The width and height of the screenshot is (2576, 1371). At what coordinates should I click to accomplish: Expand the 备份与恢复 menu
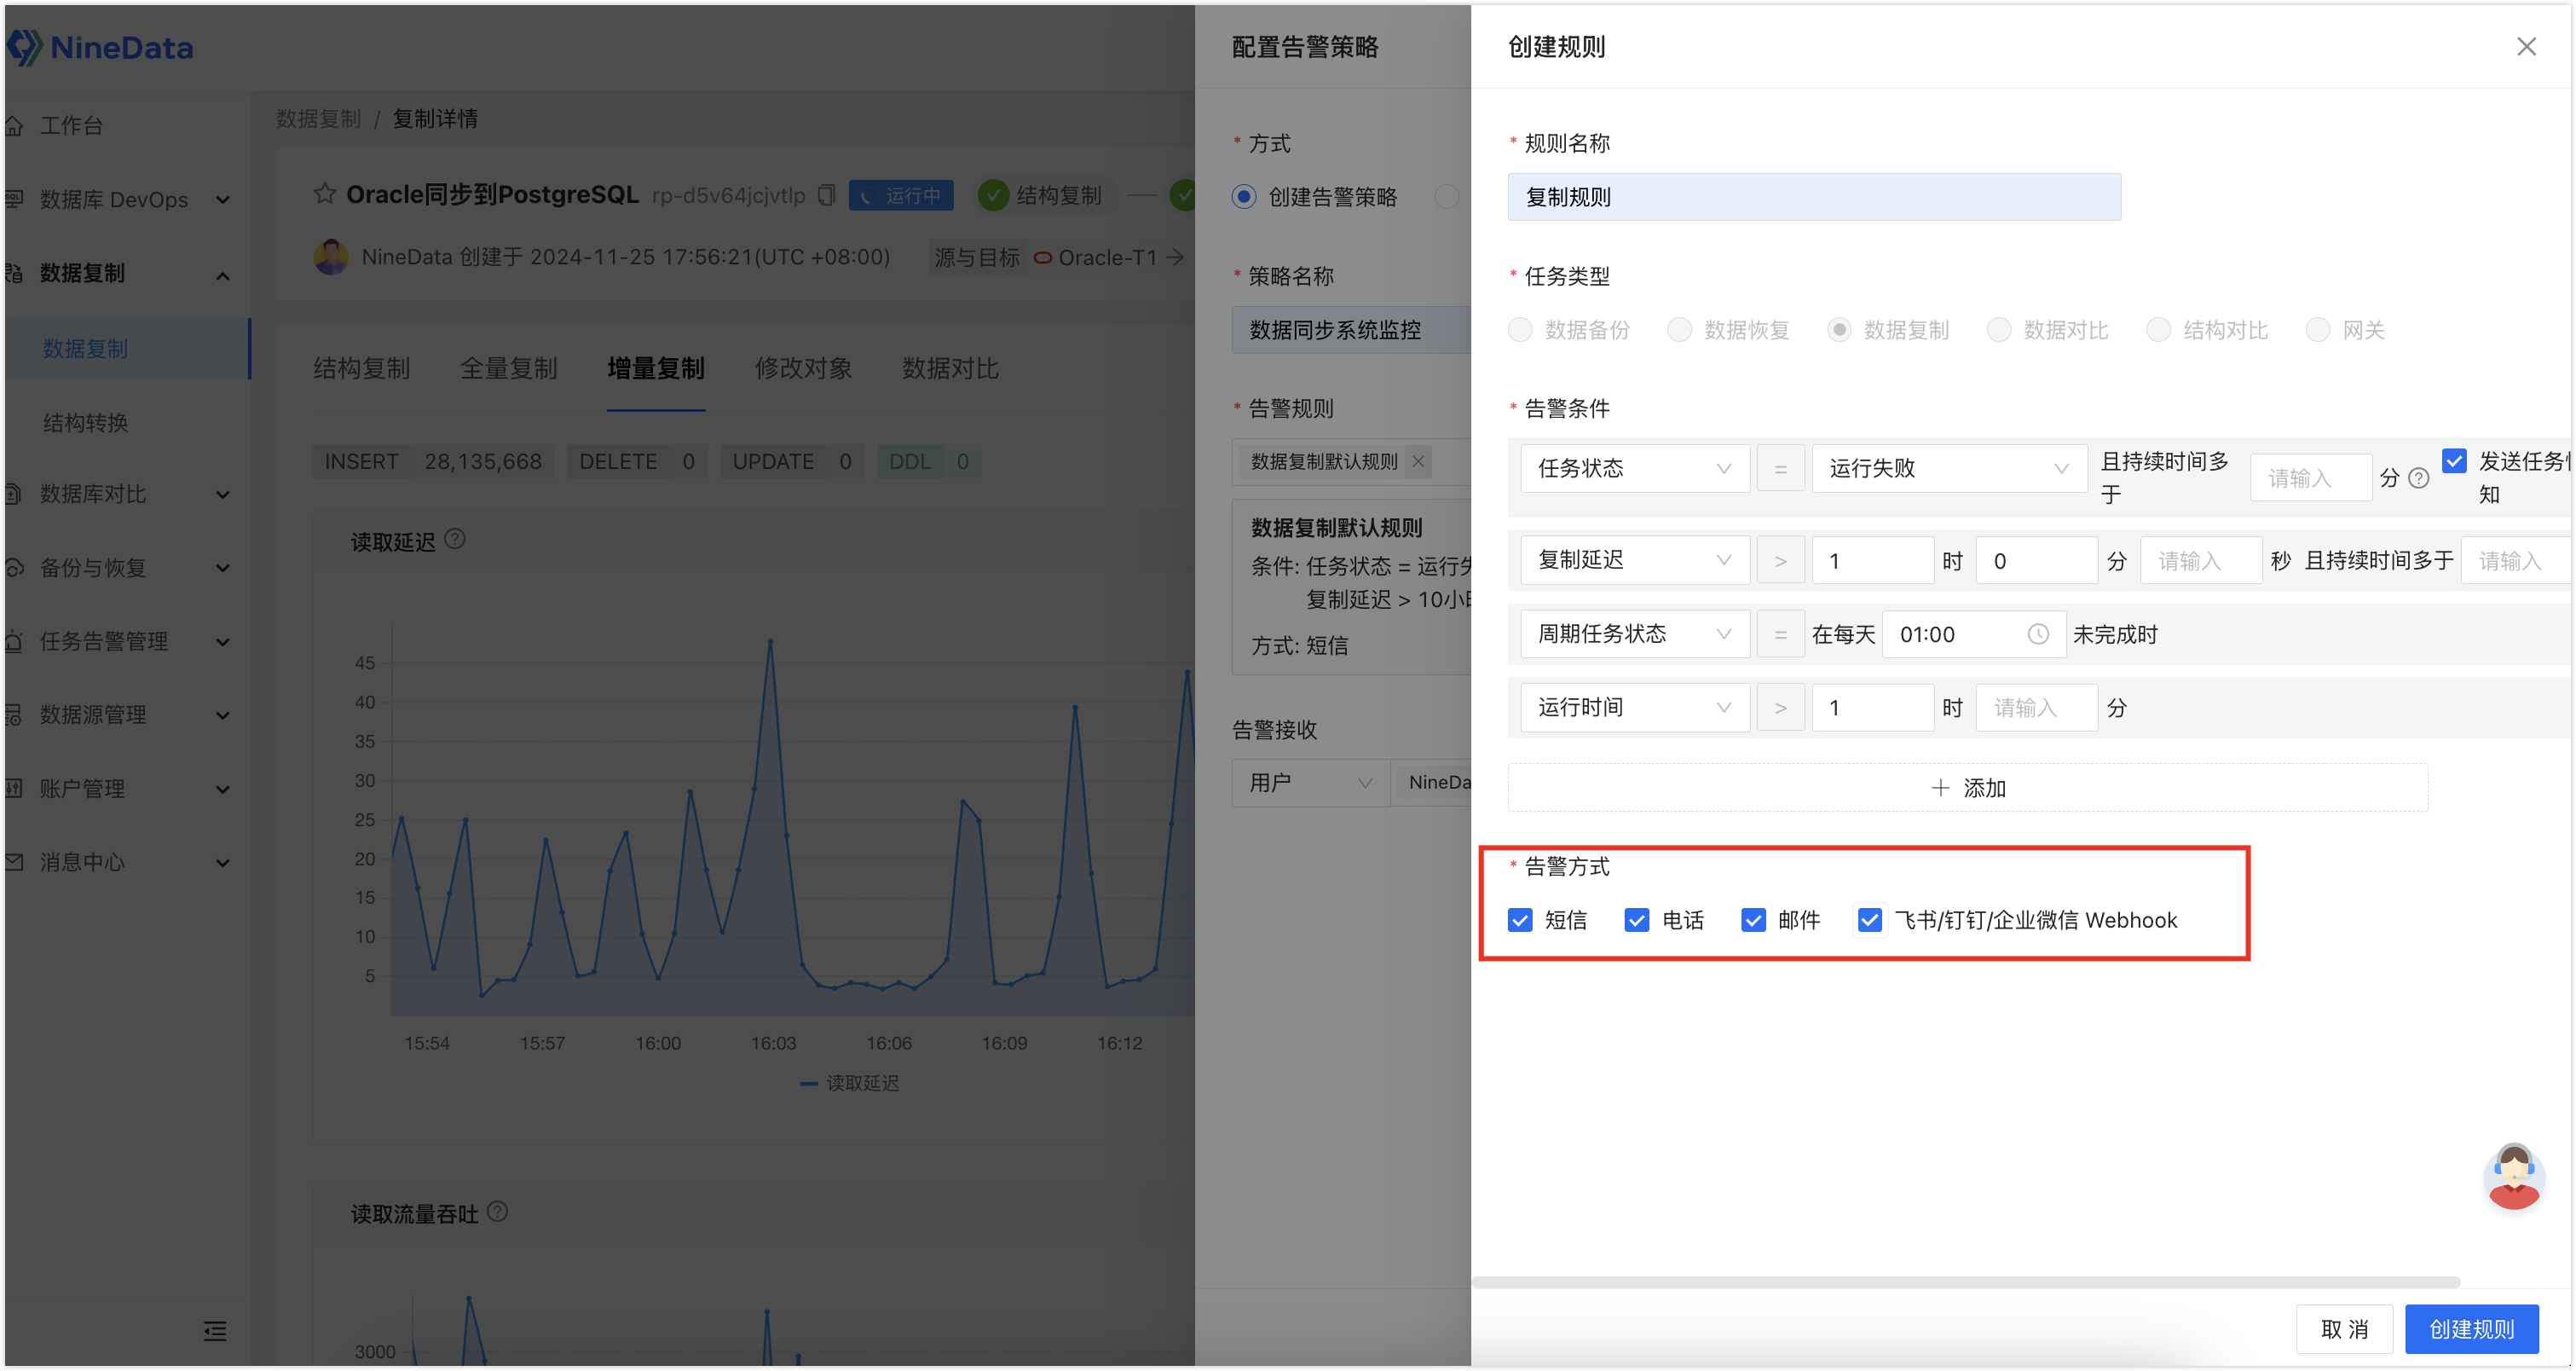coord(223,568)
